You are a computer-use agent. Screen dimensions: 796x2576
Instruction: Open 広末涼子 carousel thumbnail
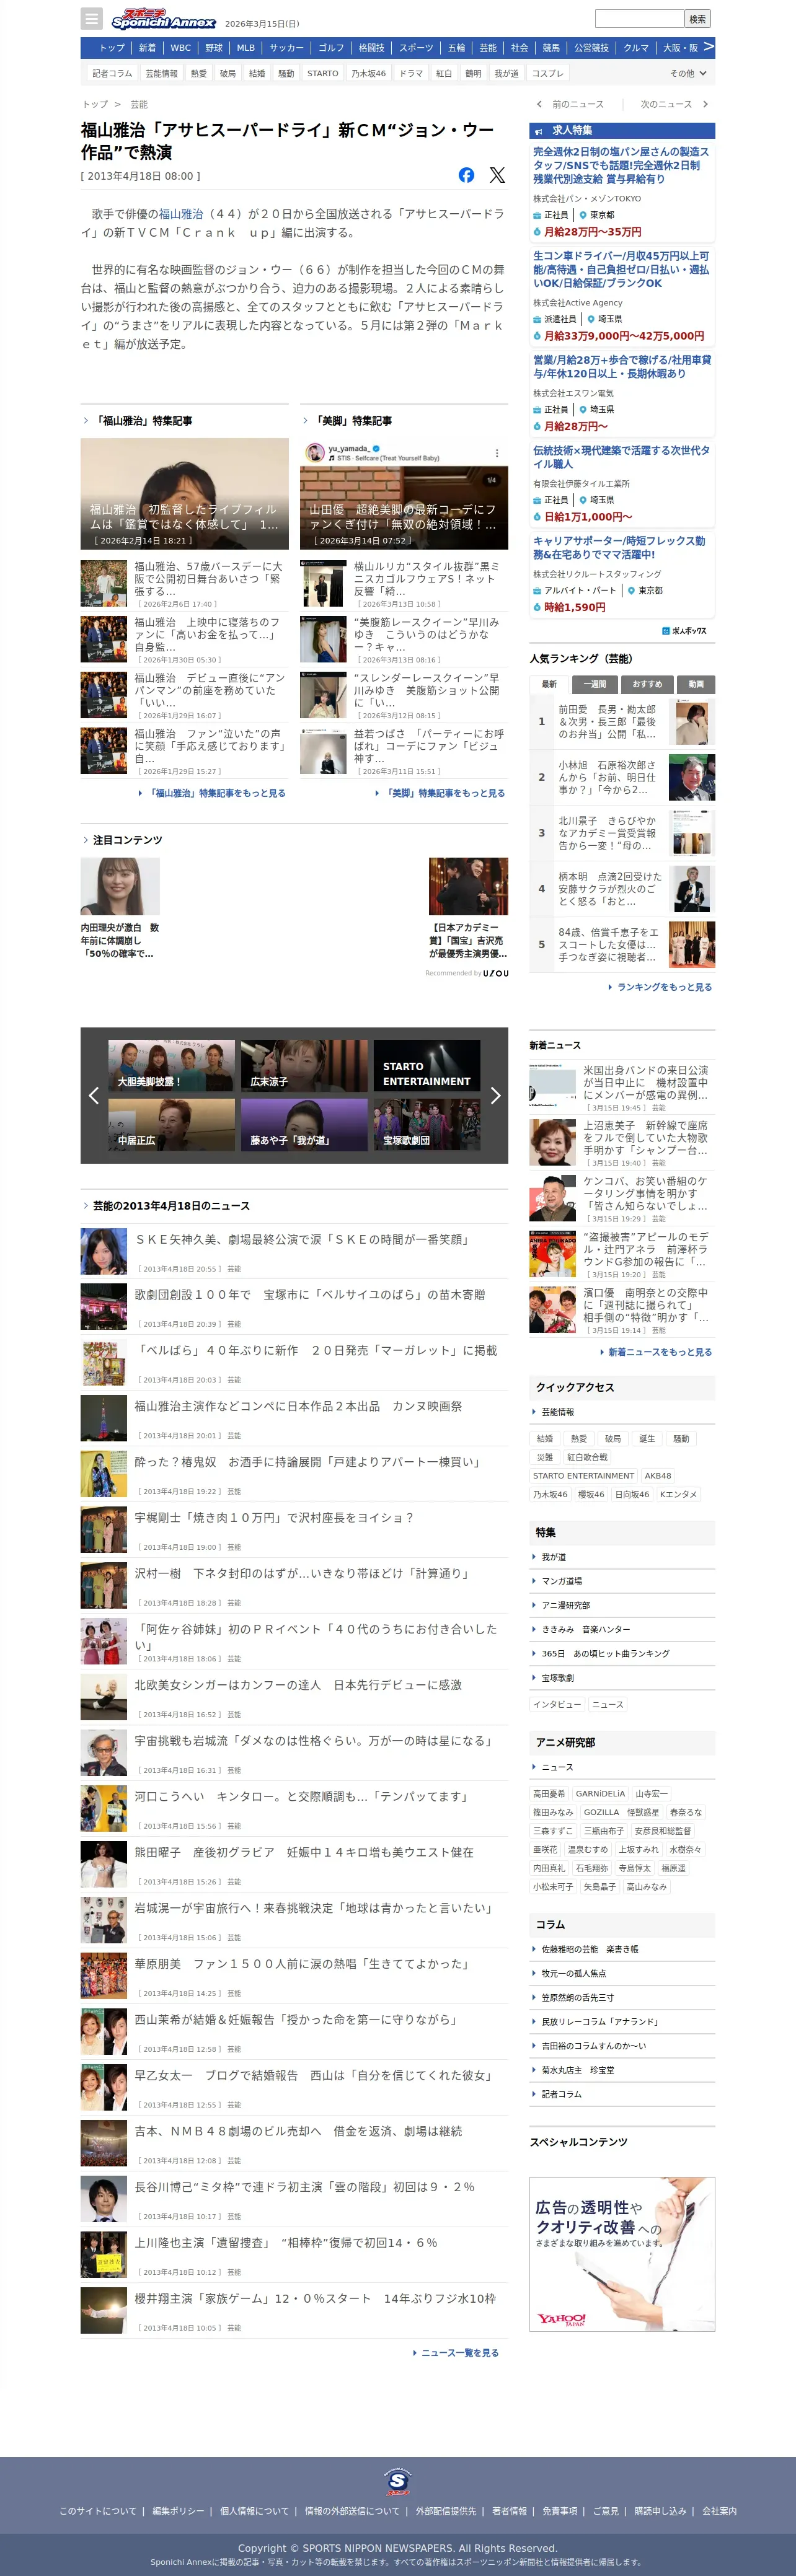(x=304, y=1065)
